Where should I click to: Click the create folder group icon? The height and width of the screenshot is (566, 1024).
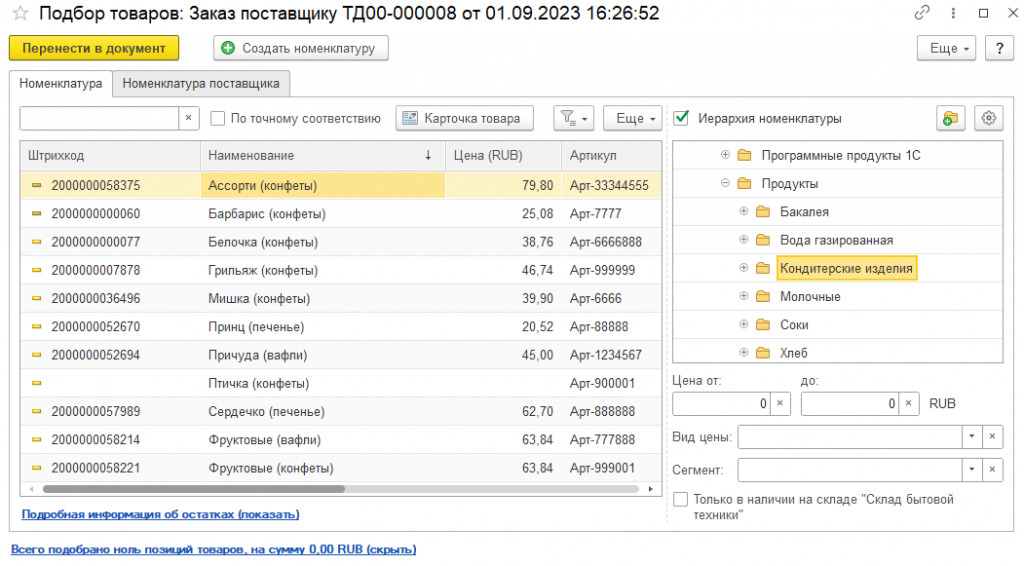950,118
